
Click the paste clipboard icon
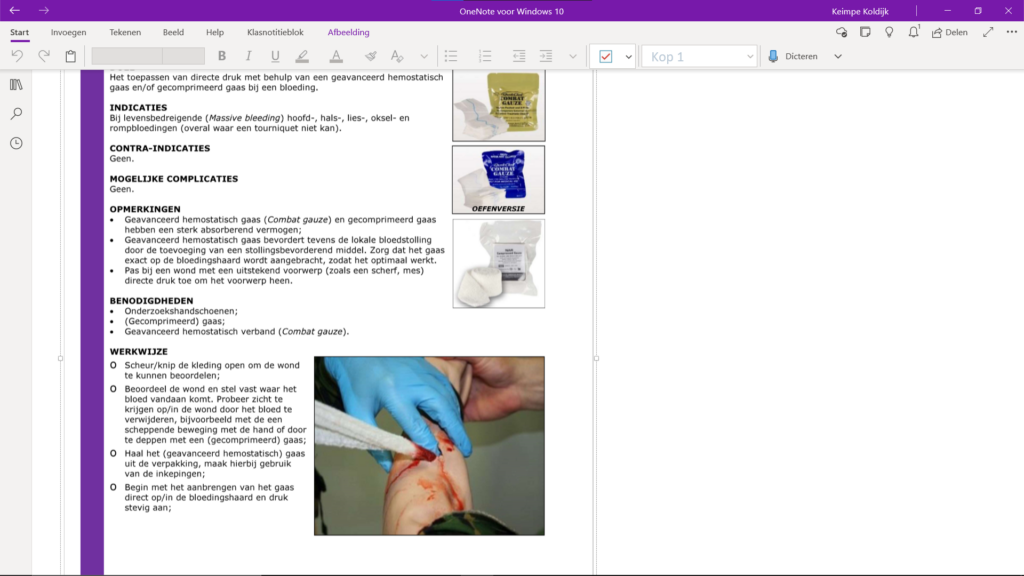click(x=71, y=57)
